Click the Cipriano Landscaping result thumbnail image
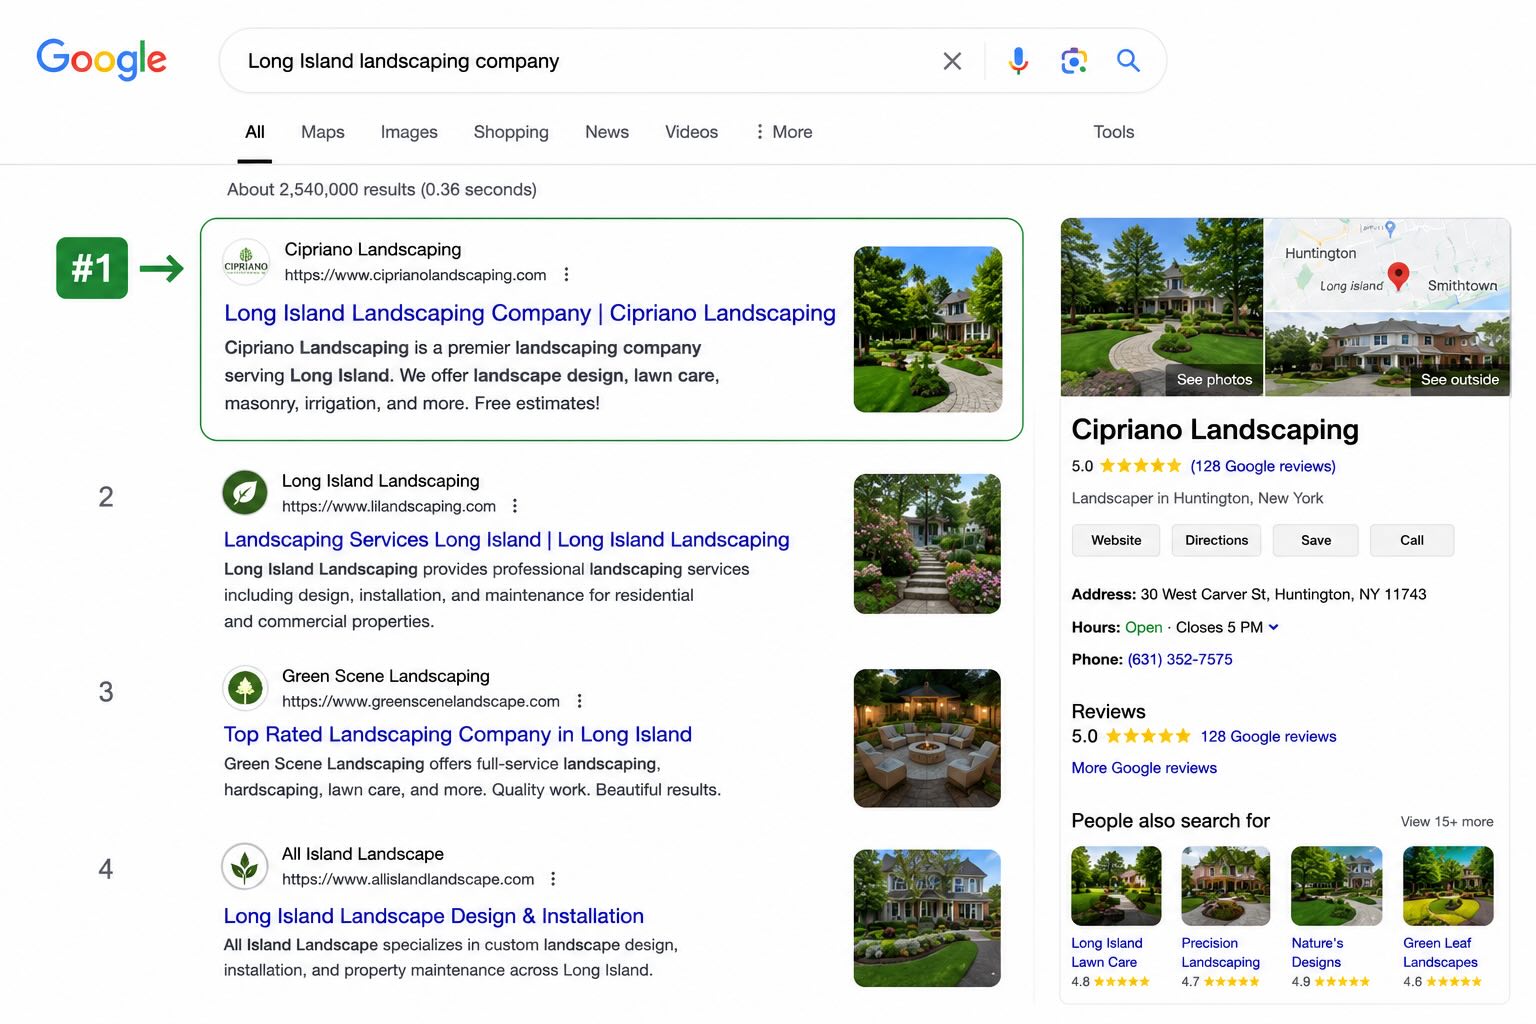 [928, 329]
